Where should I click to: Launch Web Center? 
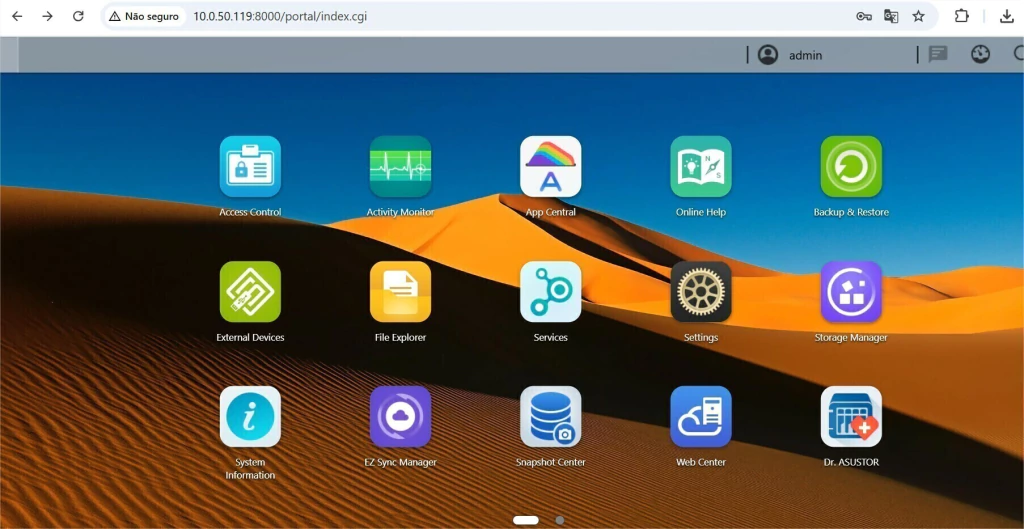click(701, 417)
